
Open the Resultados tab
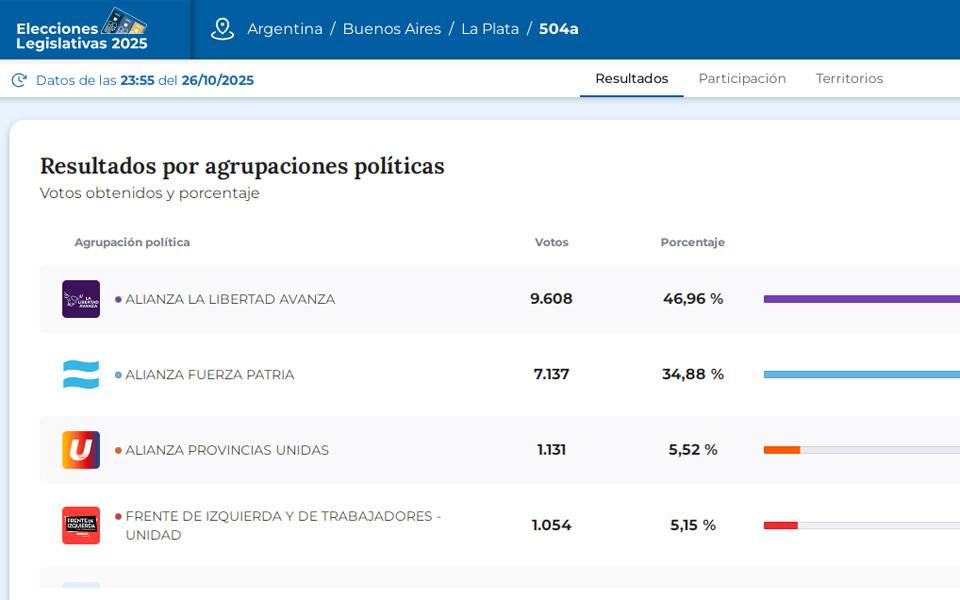pos(631,79)
